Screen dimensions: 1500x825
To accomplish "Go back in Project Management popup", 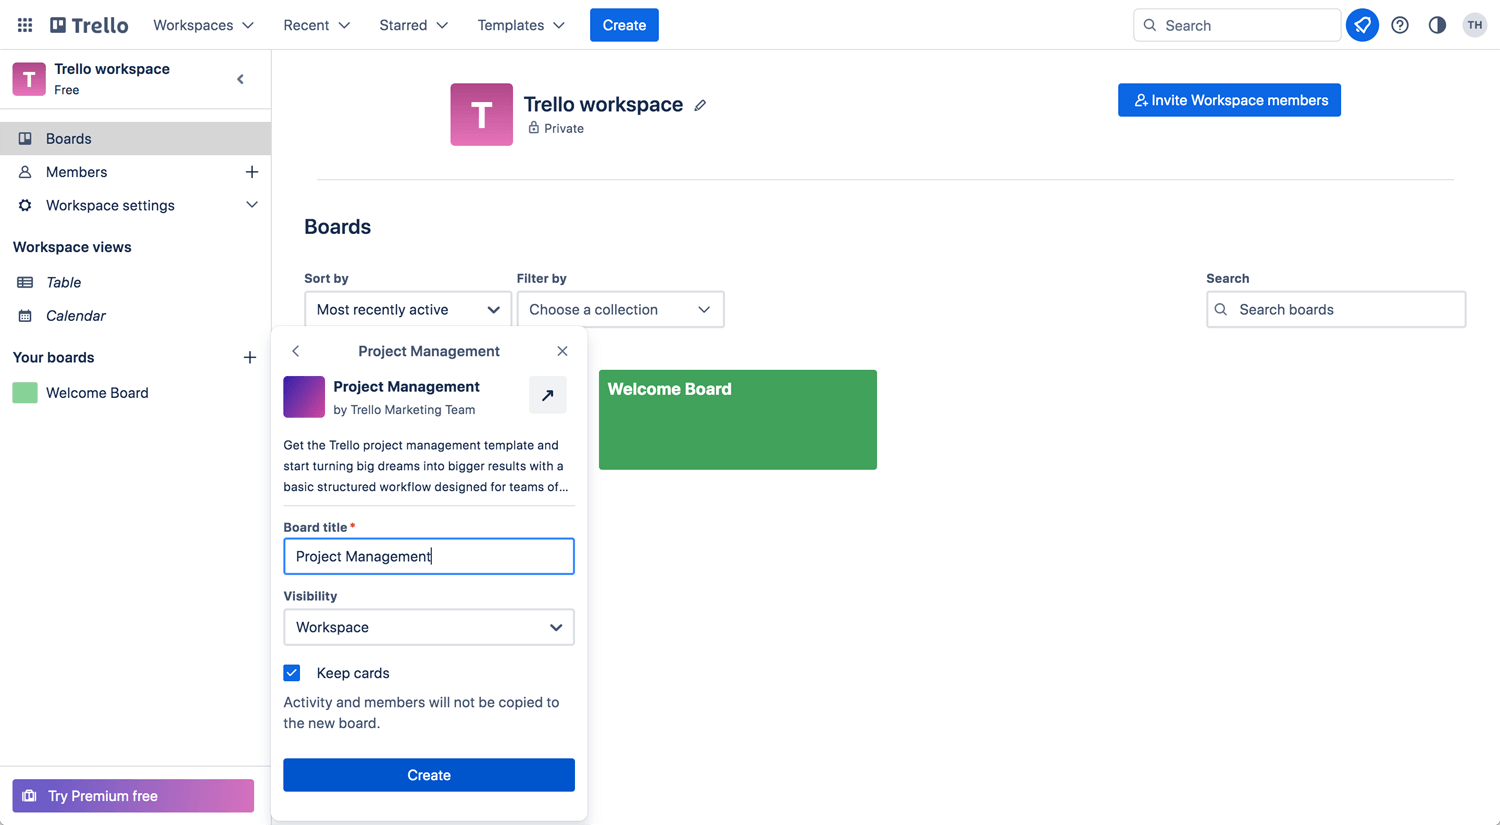I will coord(295,351).
